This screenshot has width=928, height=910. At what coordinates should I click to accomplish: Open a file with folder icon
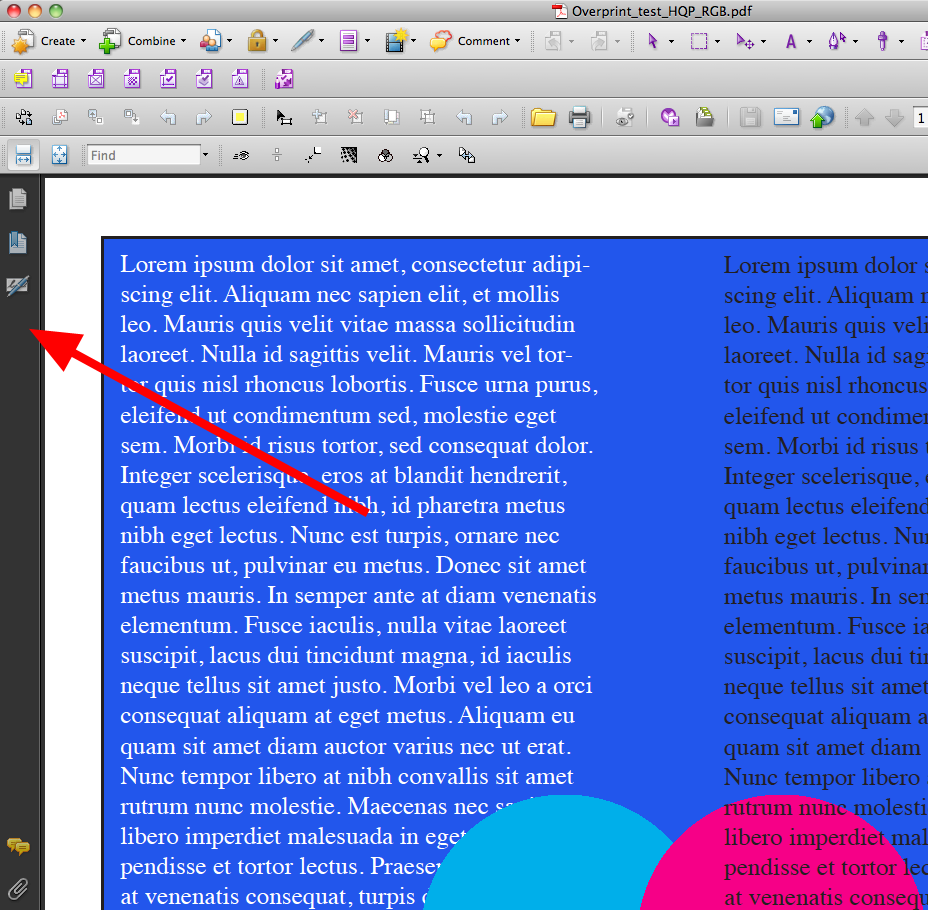click(x=543, y=117)
